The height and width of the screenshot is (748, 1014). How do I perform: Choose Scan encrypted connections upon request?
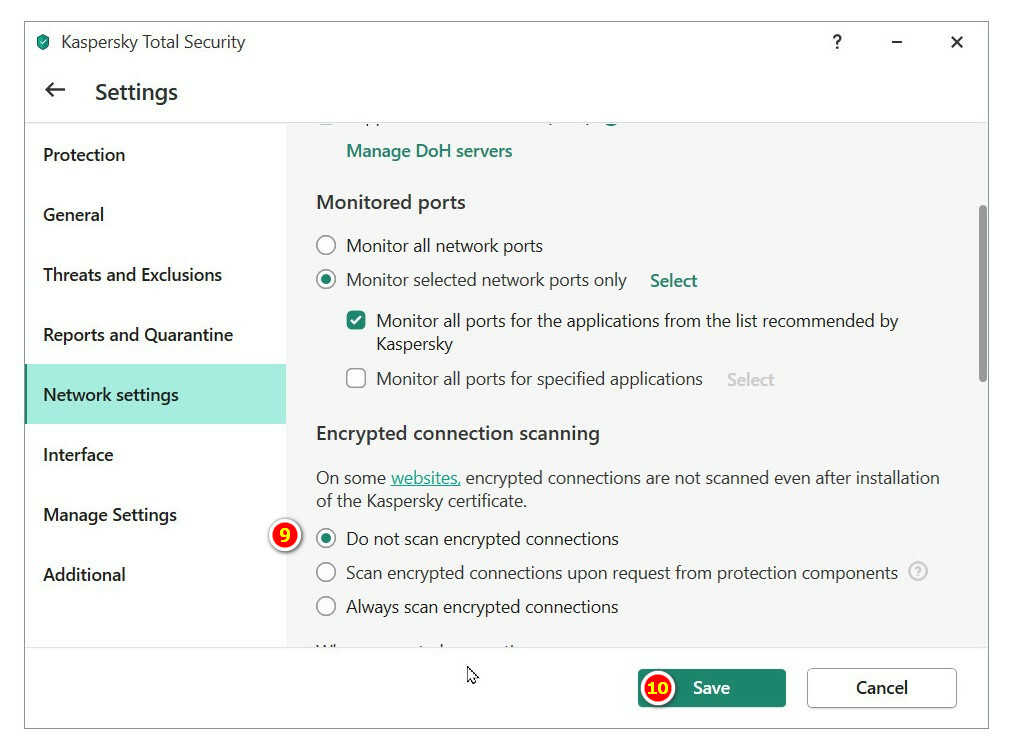326,572
